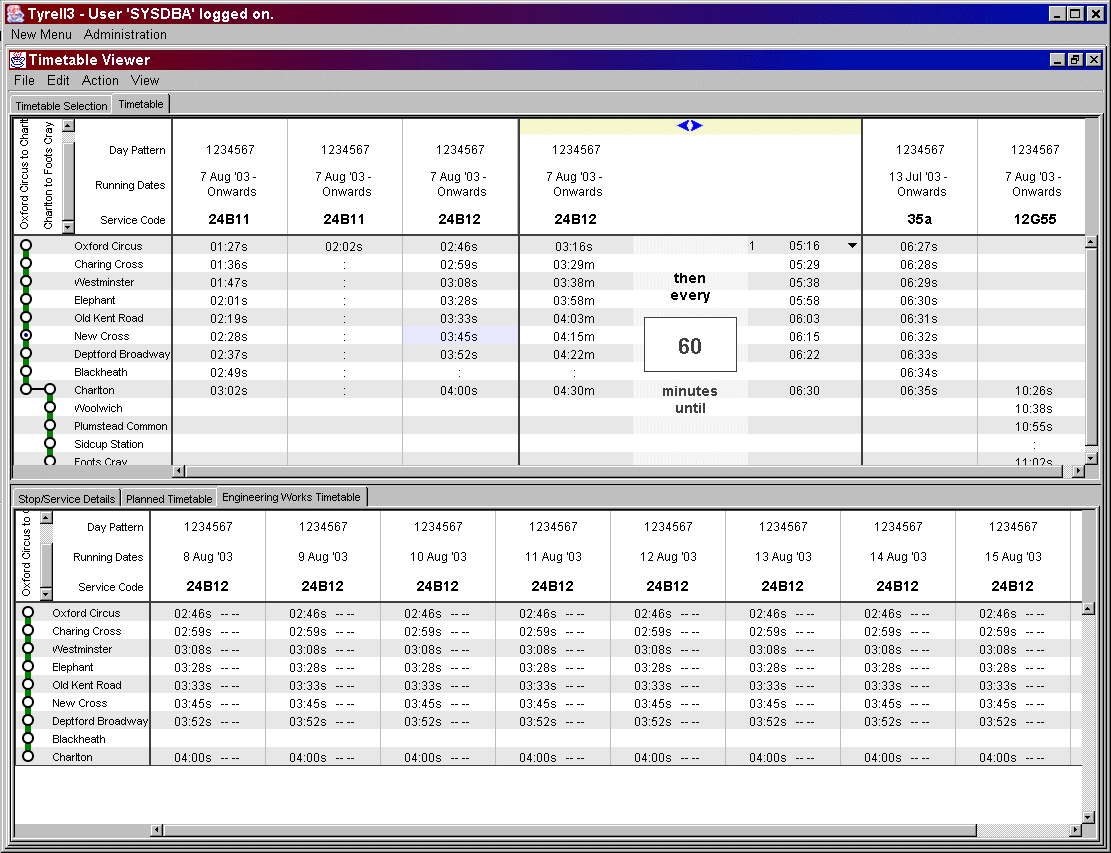This screenshot has height=853, width=1111.
Task: Select Plumstead Common stop node
Action: [x=50, y=425]
